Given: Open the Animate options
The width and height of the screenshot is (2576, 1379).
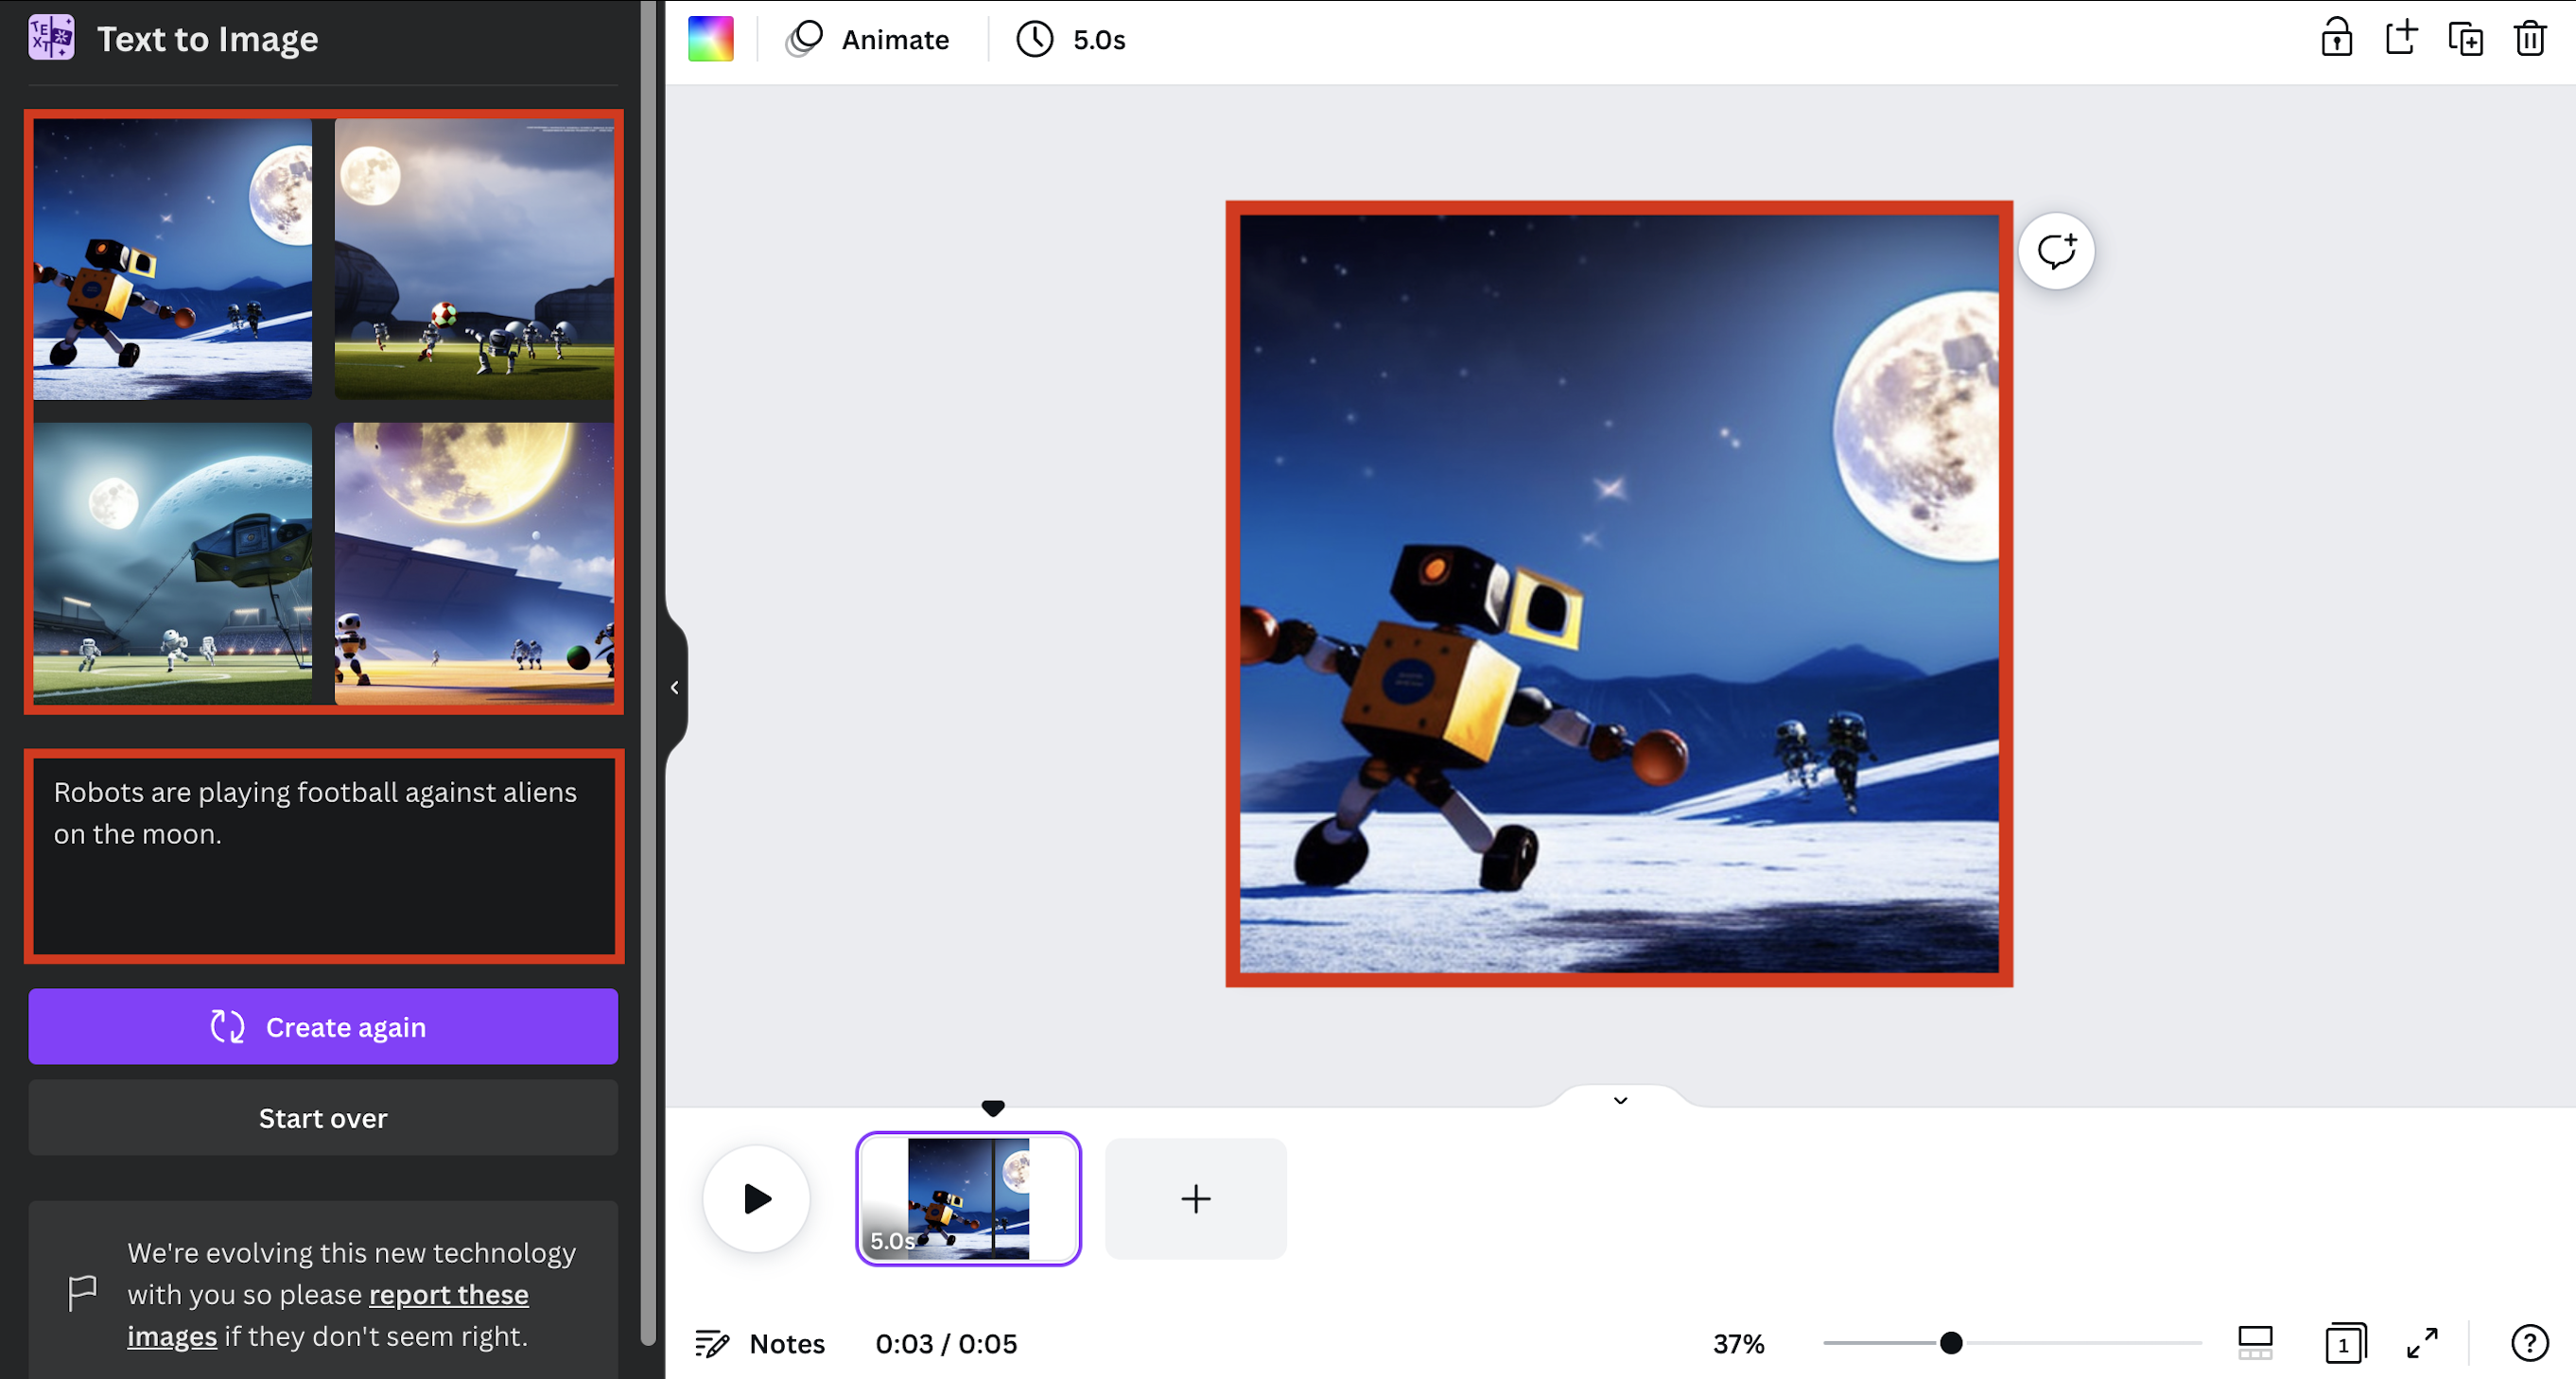Looking at the screenshot, I should (x=867, y=39).
